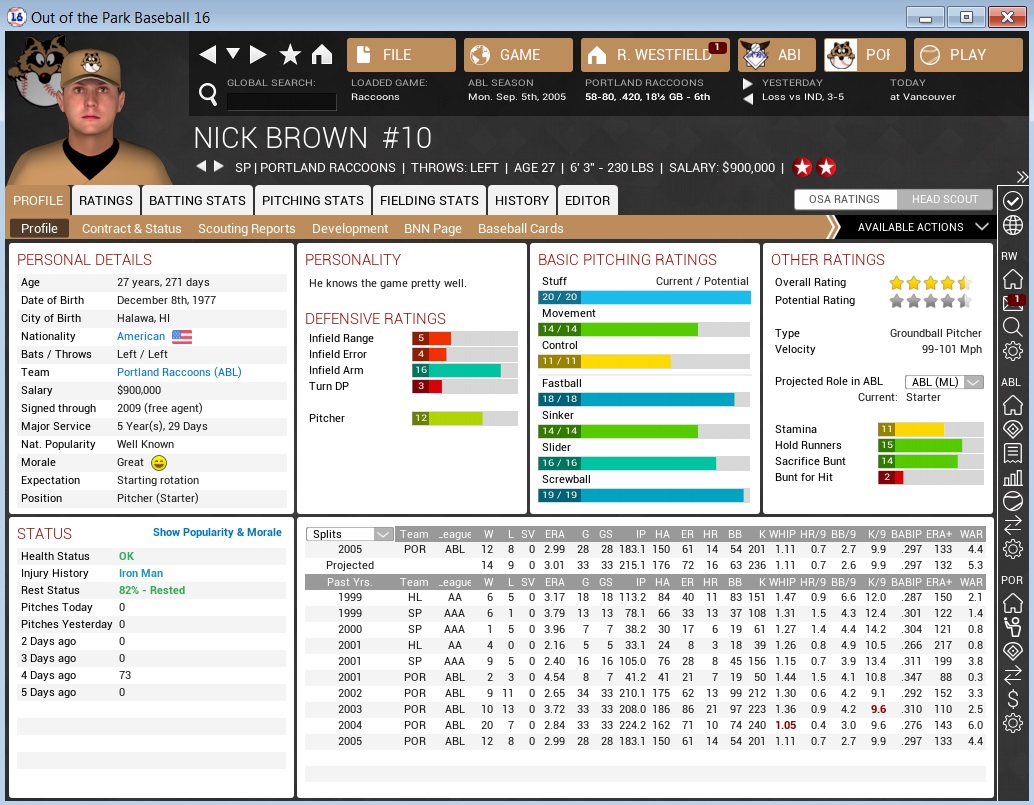1034x805 pixels.
Task: Click the home icon in top navigation
Action: coord(321,55)
